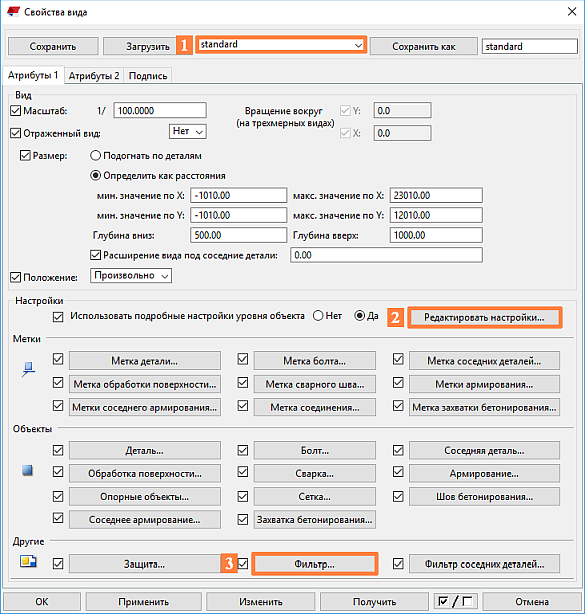Toggle Расширение вида под соседние детали checkbox

(96, 255)
